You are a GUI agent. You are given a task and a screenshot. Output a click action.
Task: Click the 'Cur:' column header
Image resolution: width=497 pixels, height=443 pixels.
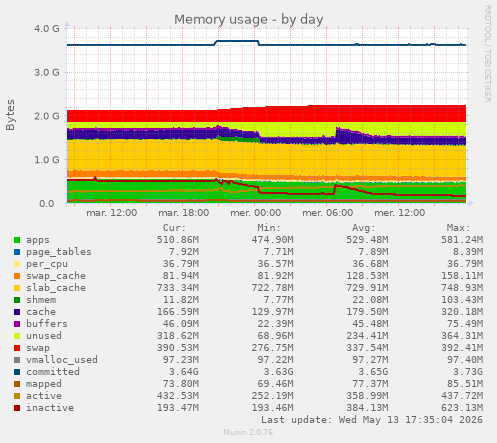[174, 228]
